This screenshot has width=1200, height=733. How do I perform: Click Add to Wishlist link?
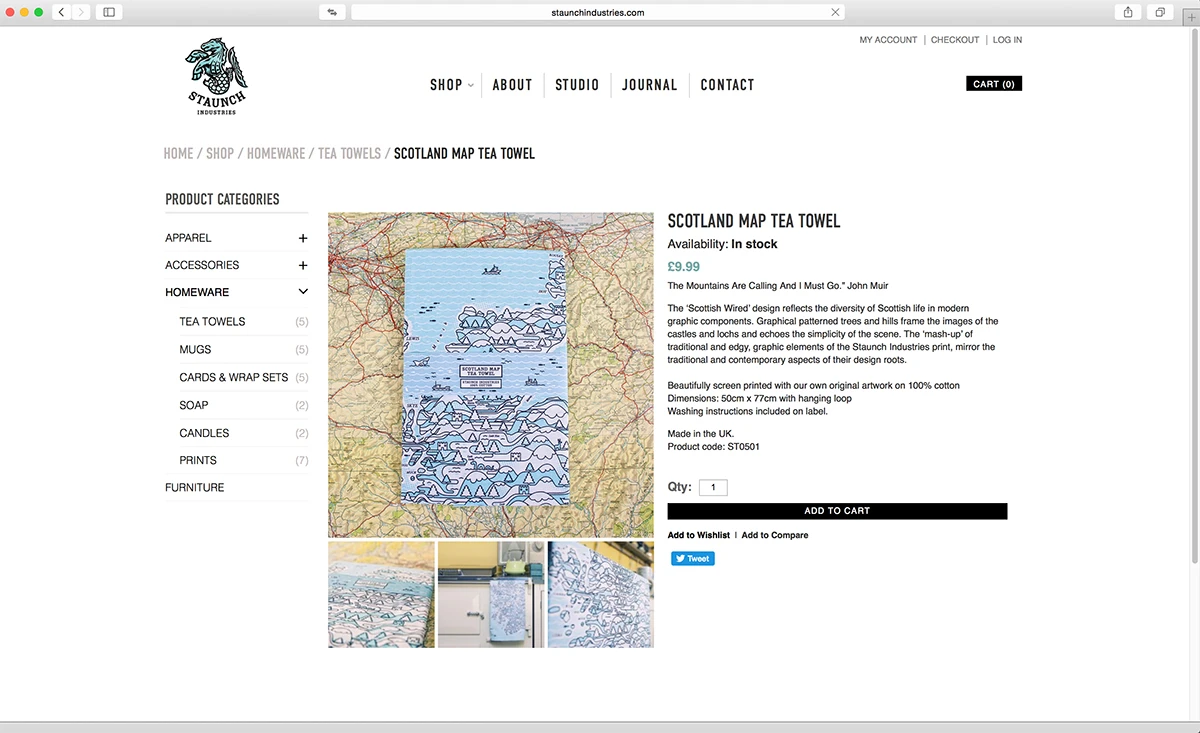point(698,535)
